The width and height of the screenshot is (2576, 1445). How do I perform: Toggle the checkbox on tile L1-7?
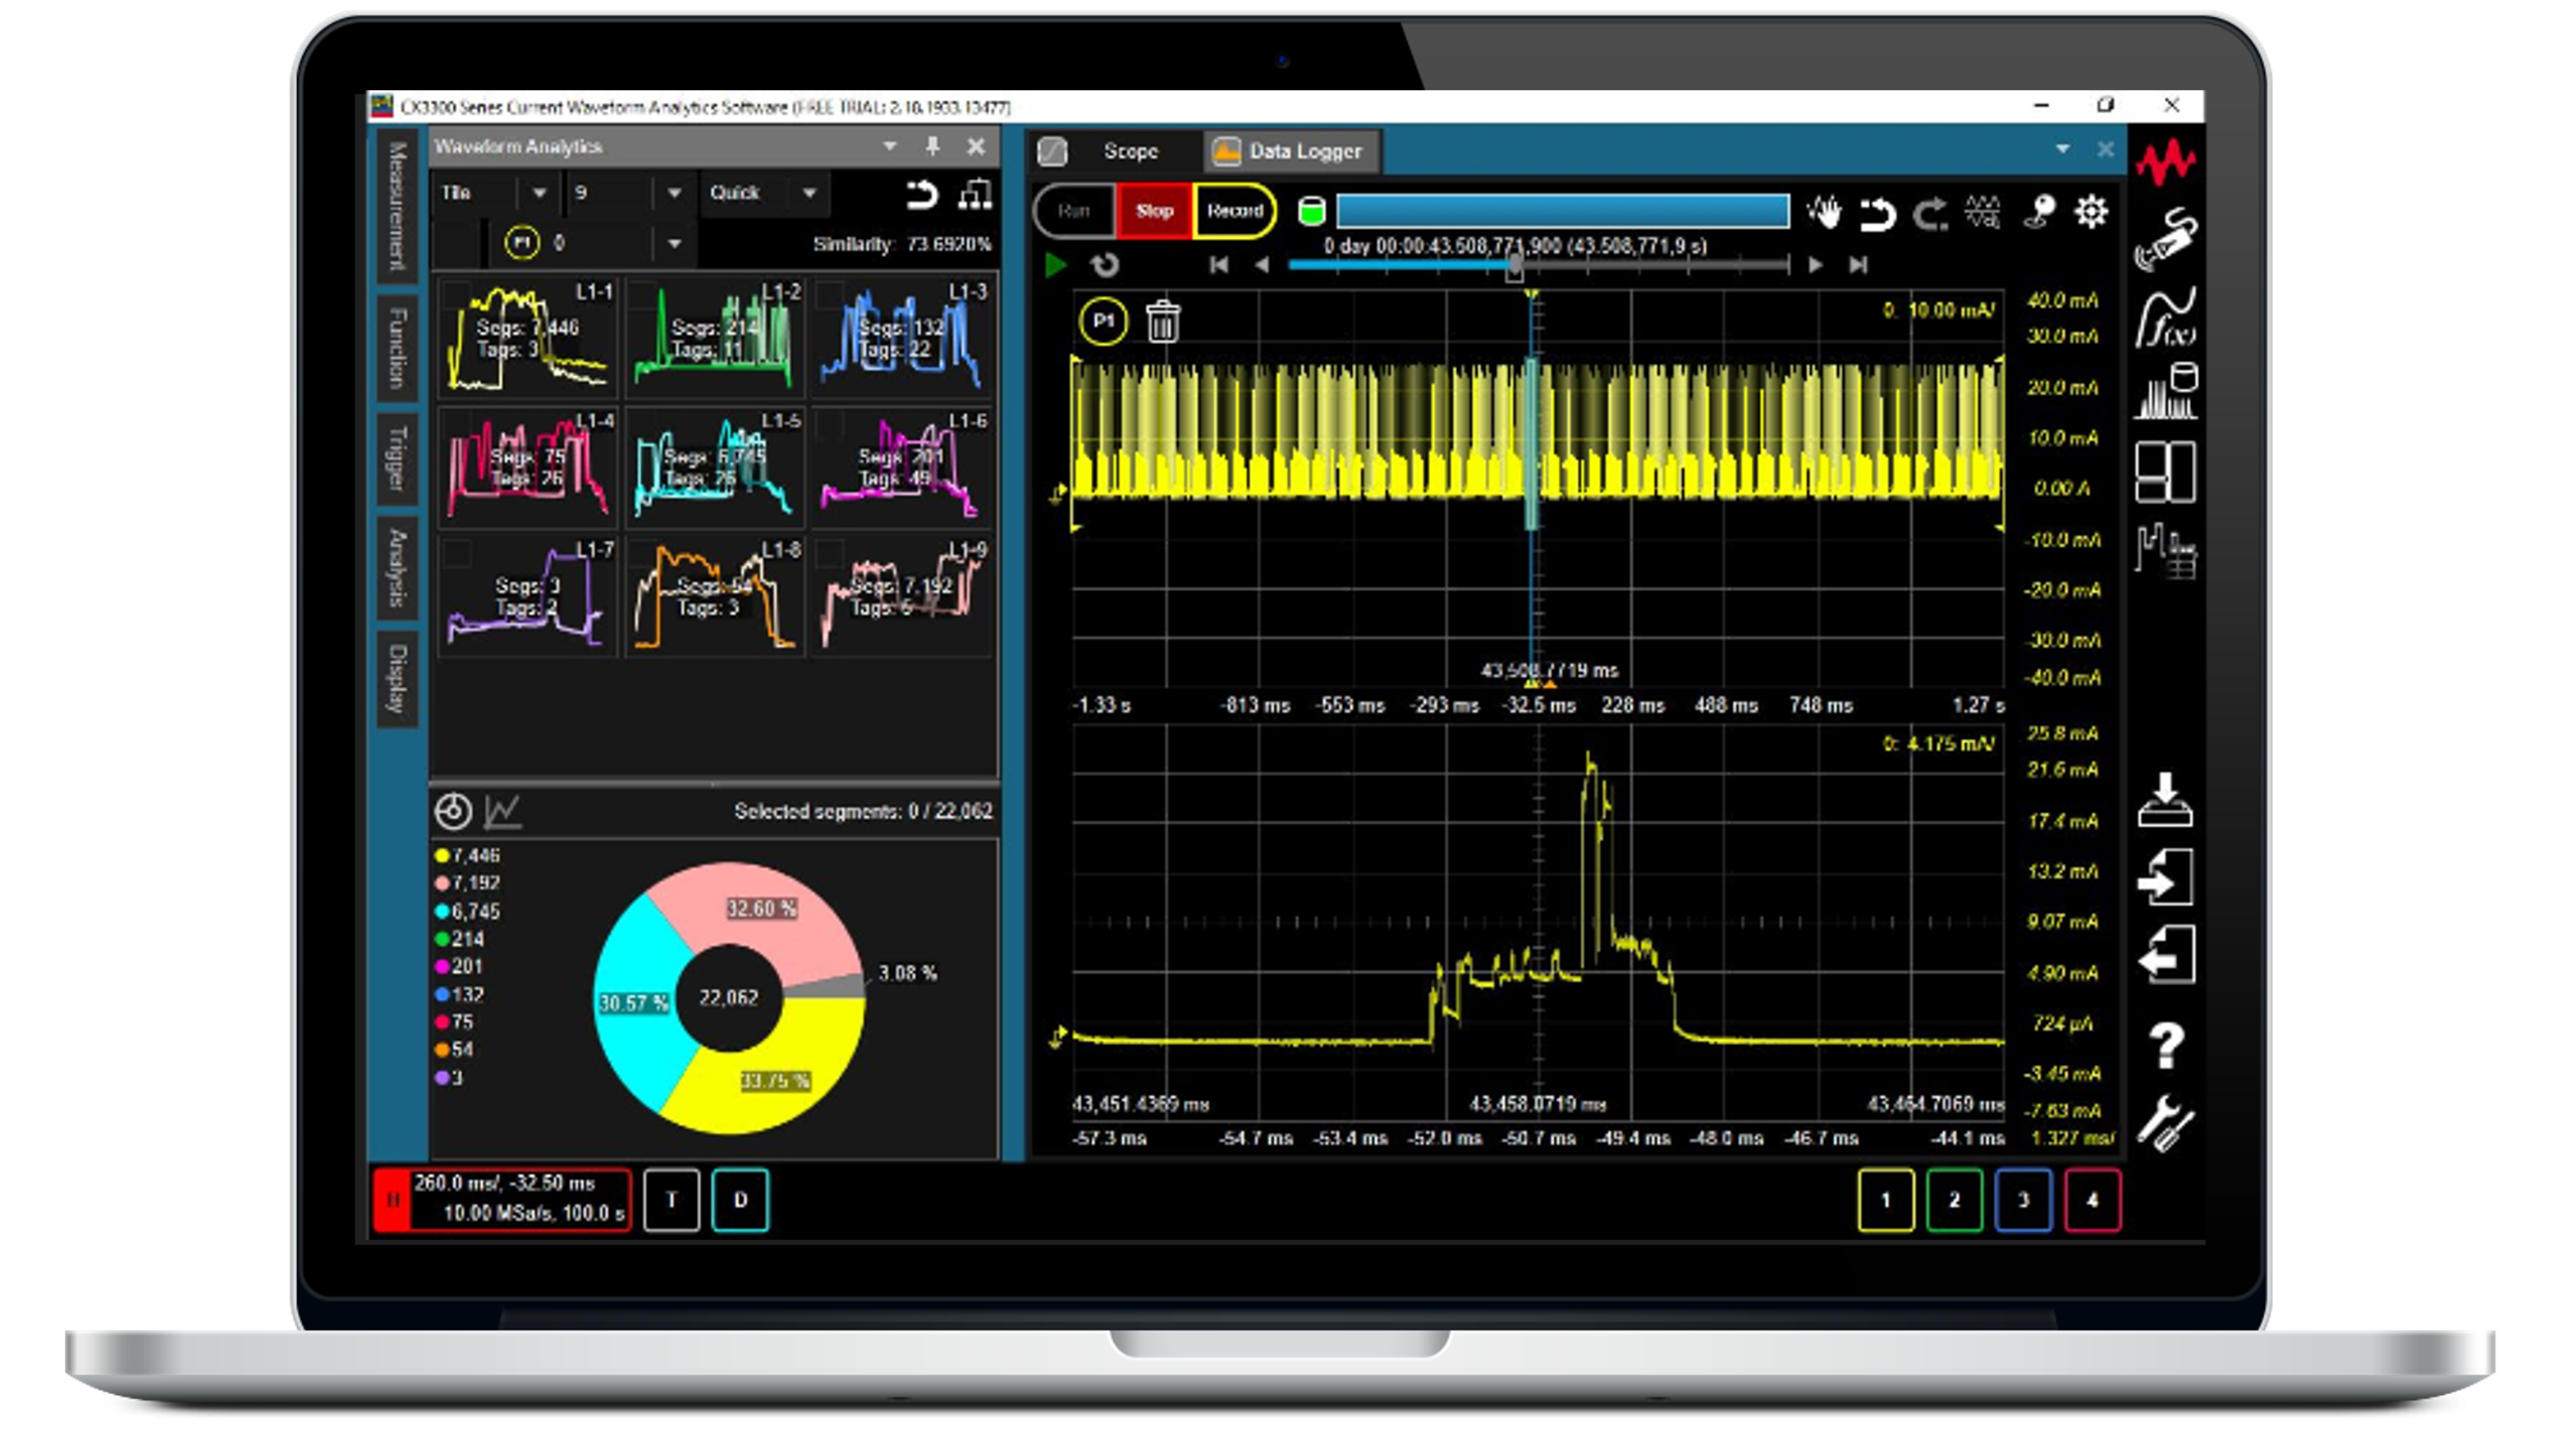[x=457, y=553]
